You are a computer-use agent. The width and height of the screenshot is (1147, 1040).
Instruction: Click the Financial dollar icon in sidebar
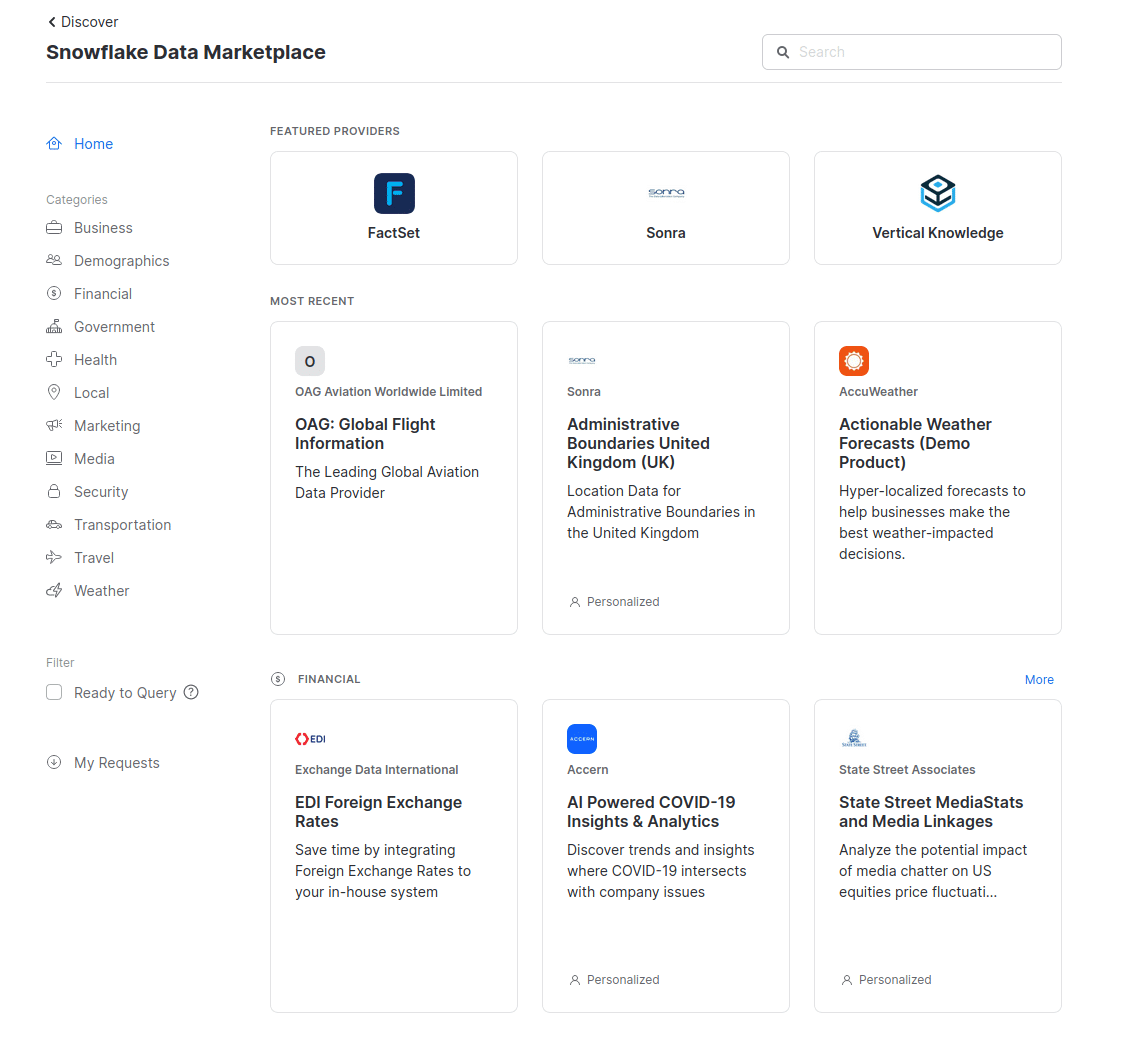(x=54, y=293)
